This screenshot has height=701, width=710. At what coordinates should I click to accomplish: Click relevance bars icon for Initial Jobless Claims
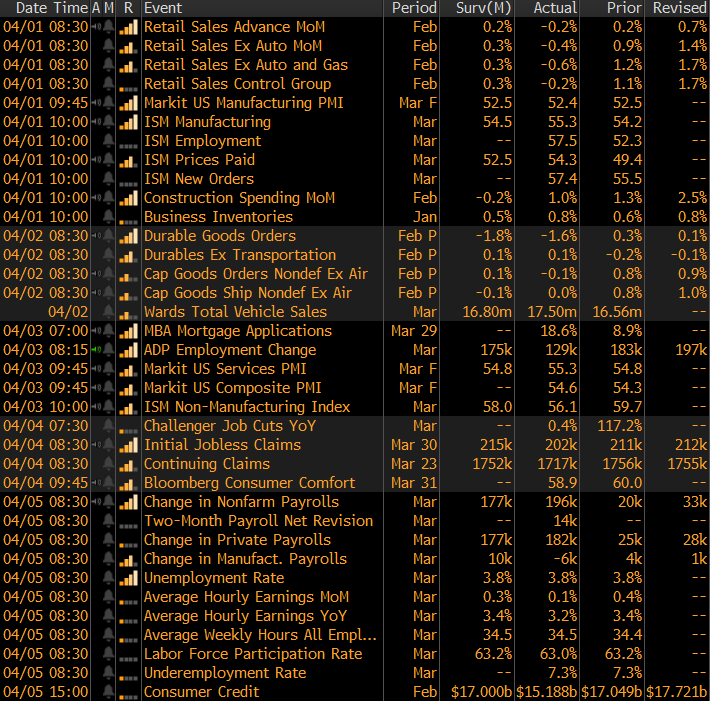pos(127,445)
